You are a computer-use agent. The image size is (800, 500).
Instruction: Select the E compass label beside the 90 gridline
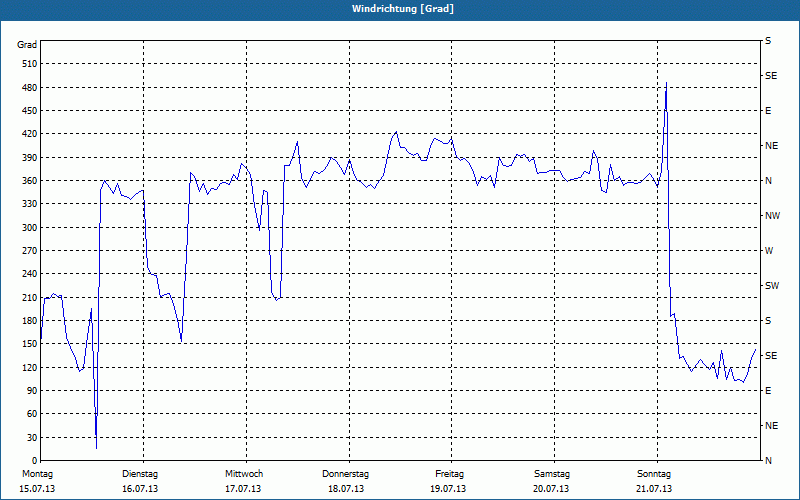point(768,391)
